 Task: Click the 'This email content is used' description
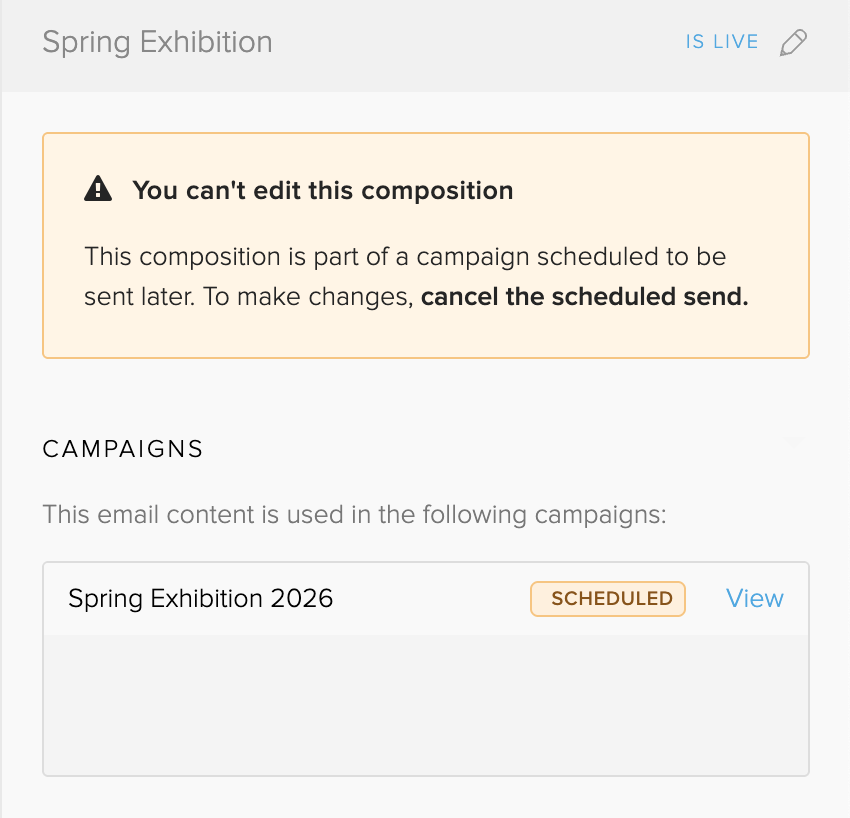354,515
